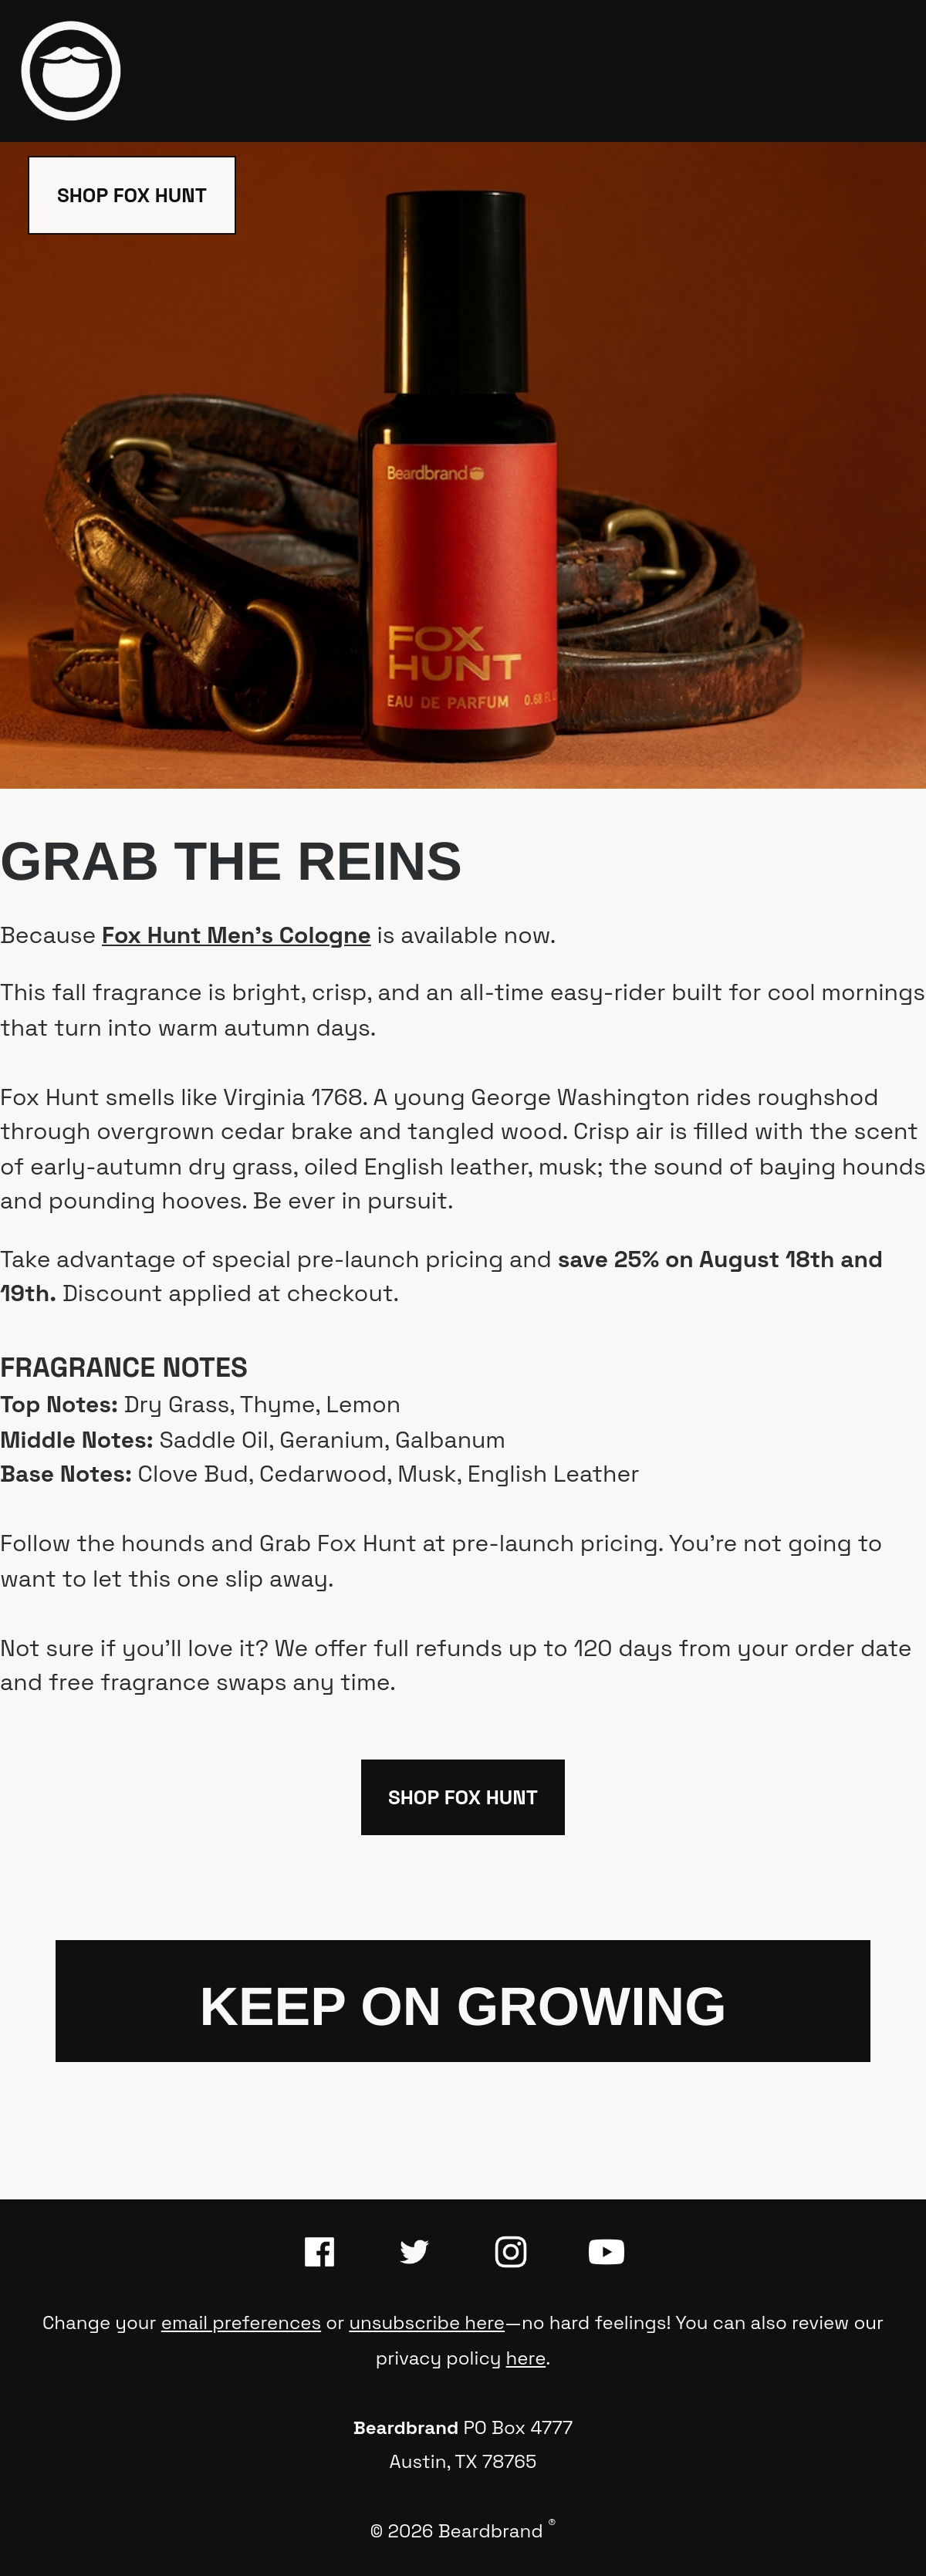Click the black Shop Fox Hunt button

pos(463,1797)
